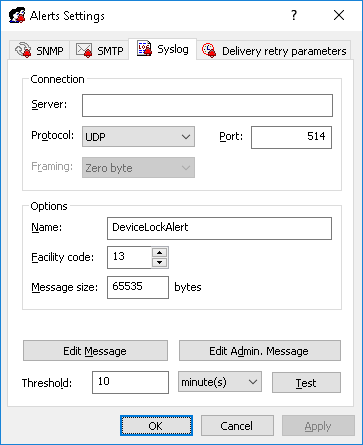Click the Message size label
The height and width of the screenshot is (445, 363).
65,287
